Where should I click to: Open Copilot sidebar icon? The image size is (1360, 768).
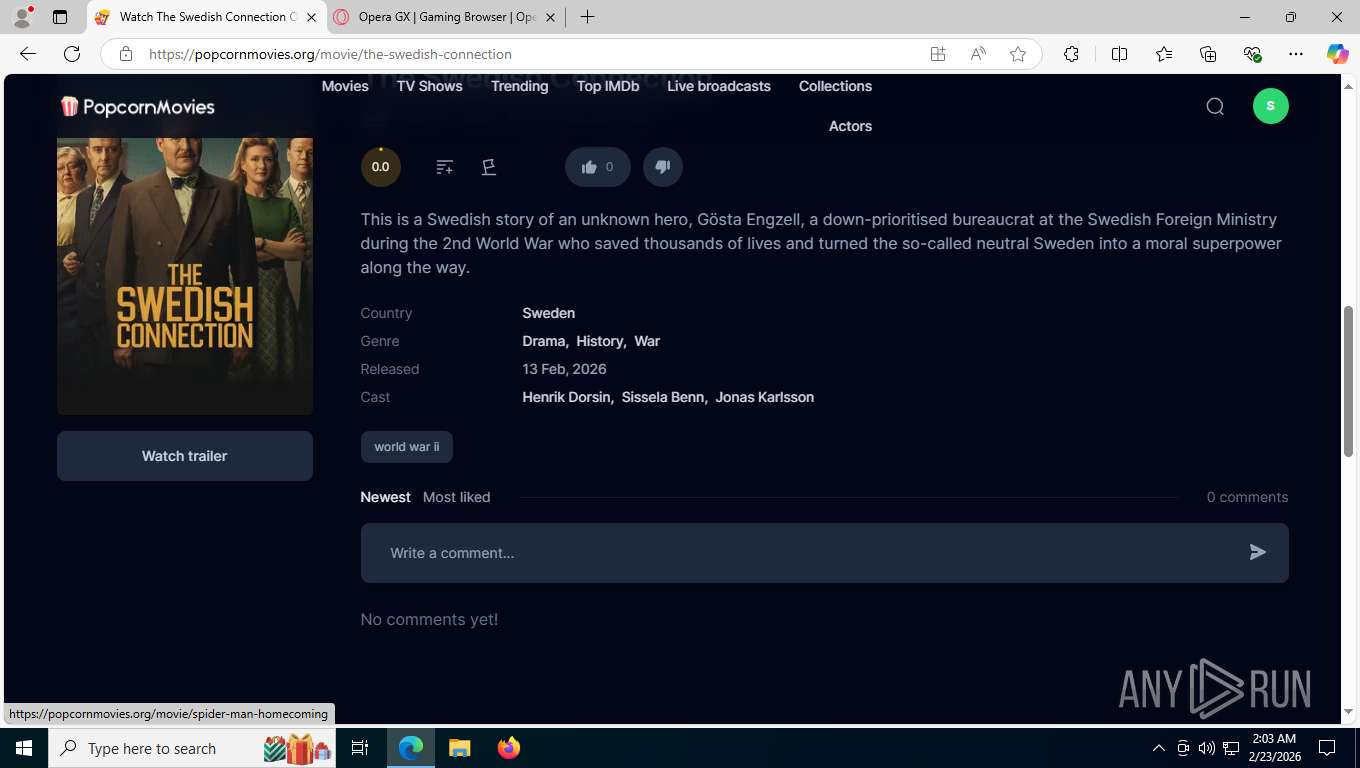point(1337,54)
